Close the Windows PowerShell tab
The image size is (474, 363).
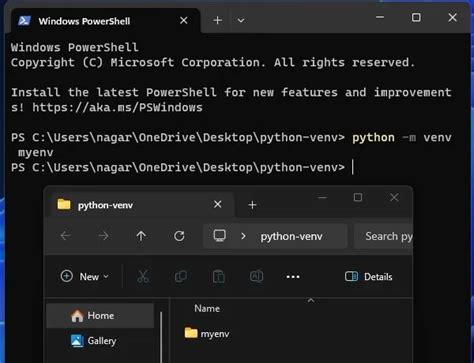tap(183, 21)
